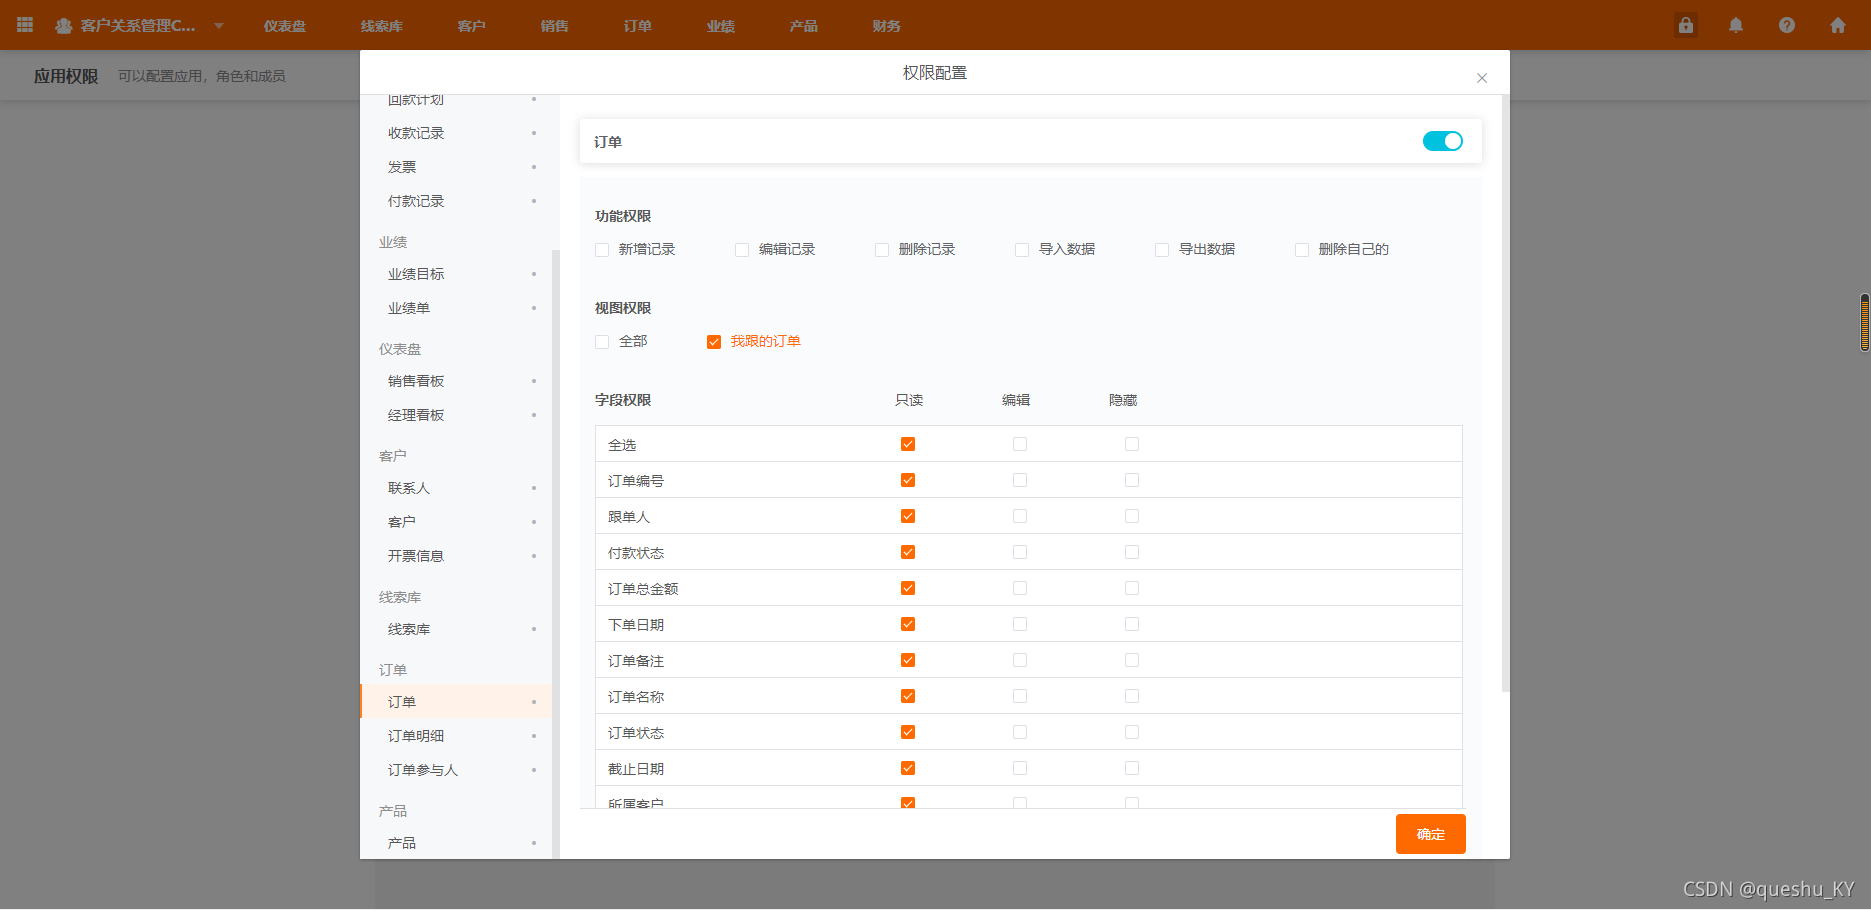Open the workspace switcher dropdown arrow
This screenshot has height=911, width=1871.
[218, 25]
